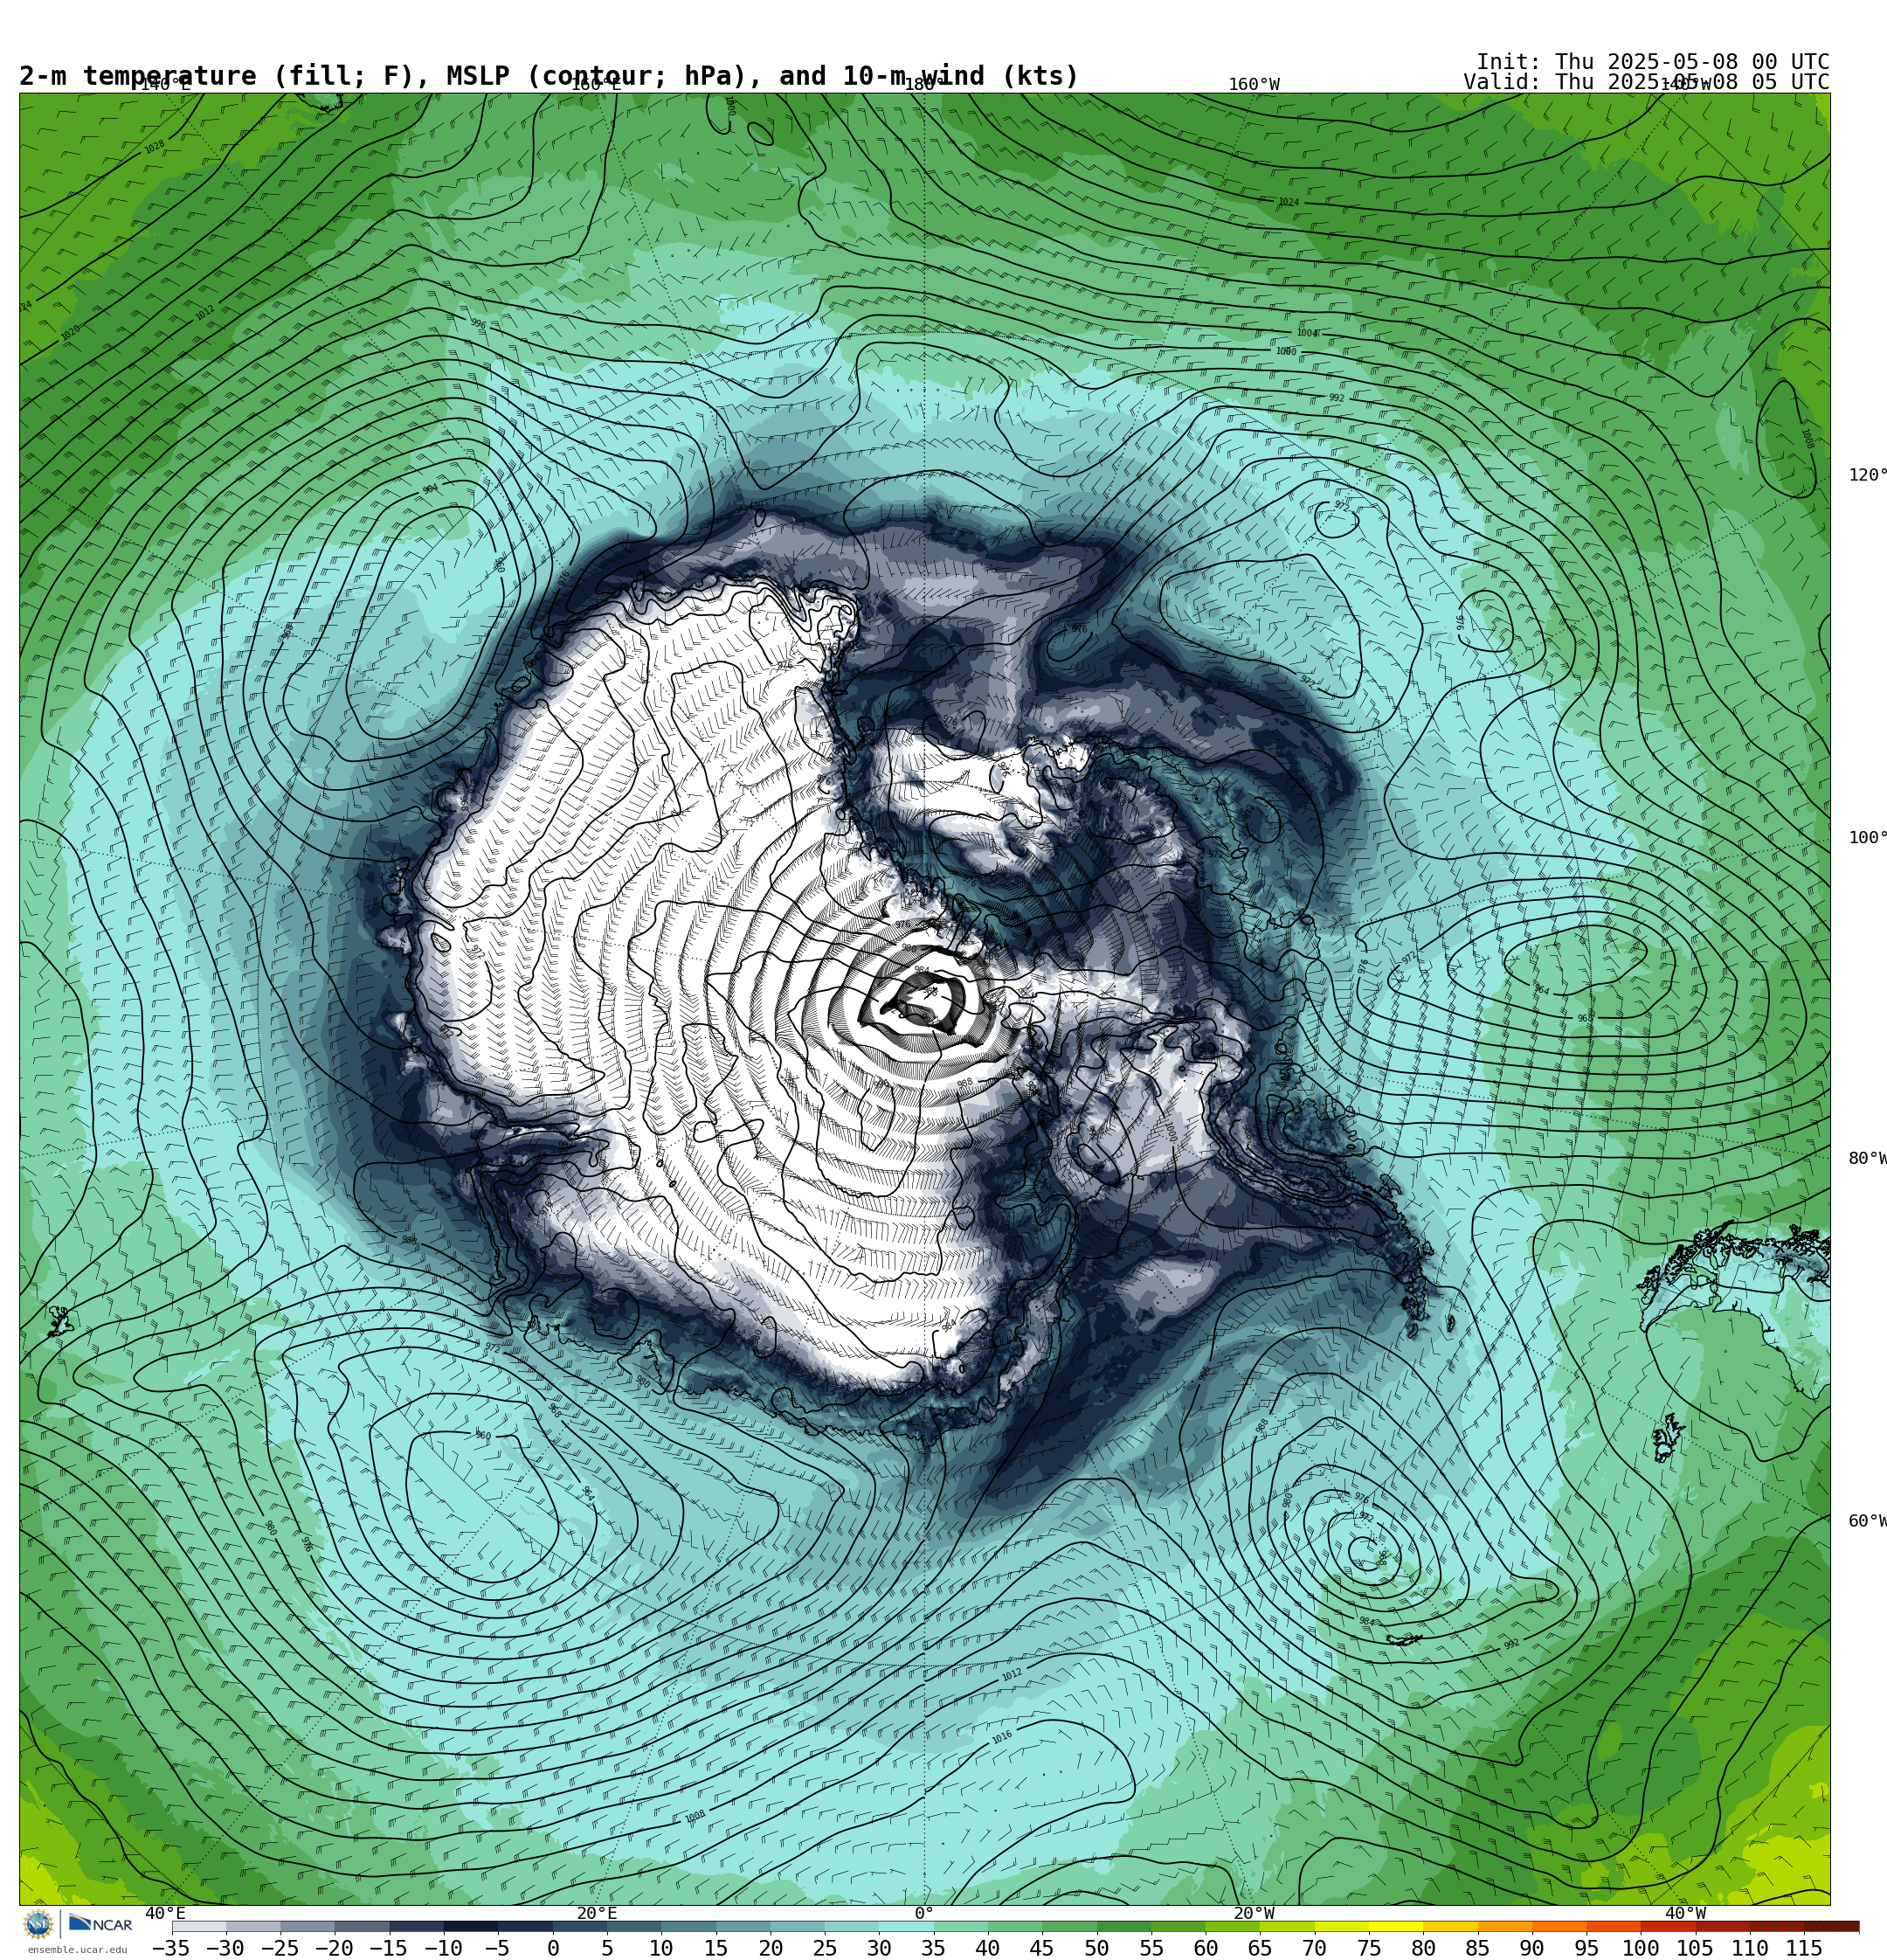The height and width of the screenshot is (1960, 1887).
Task: Click the 1008 isobar label near bottom
Action: [x=695, y=1816]
